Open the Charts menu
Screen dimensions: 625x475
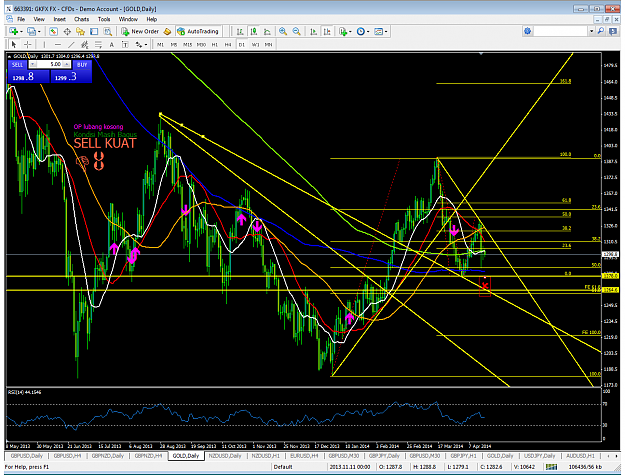[81, 19]
